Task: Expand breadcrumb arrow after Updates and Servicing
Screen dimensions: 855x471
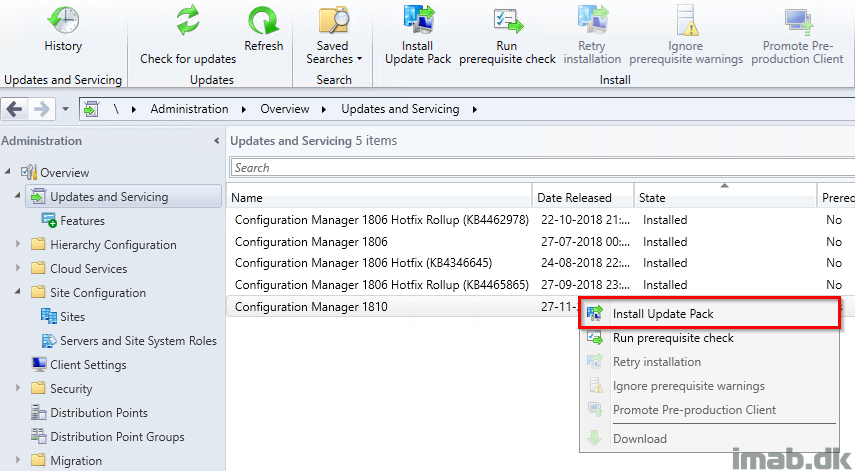Action: pos(475,110)
